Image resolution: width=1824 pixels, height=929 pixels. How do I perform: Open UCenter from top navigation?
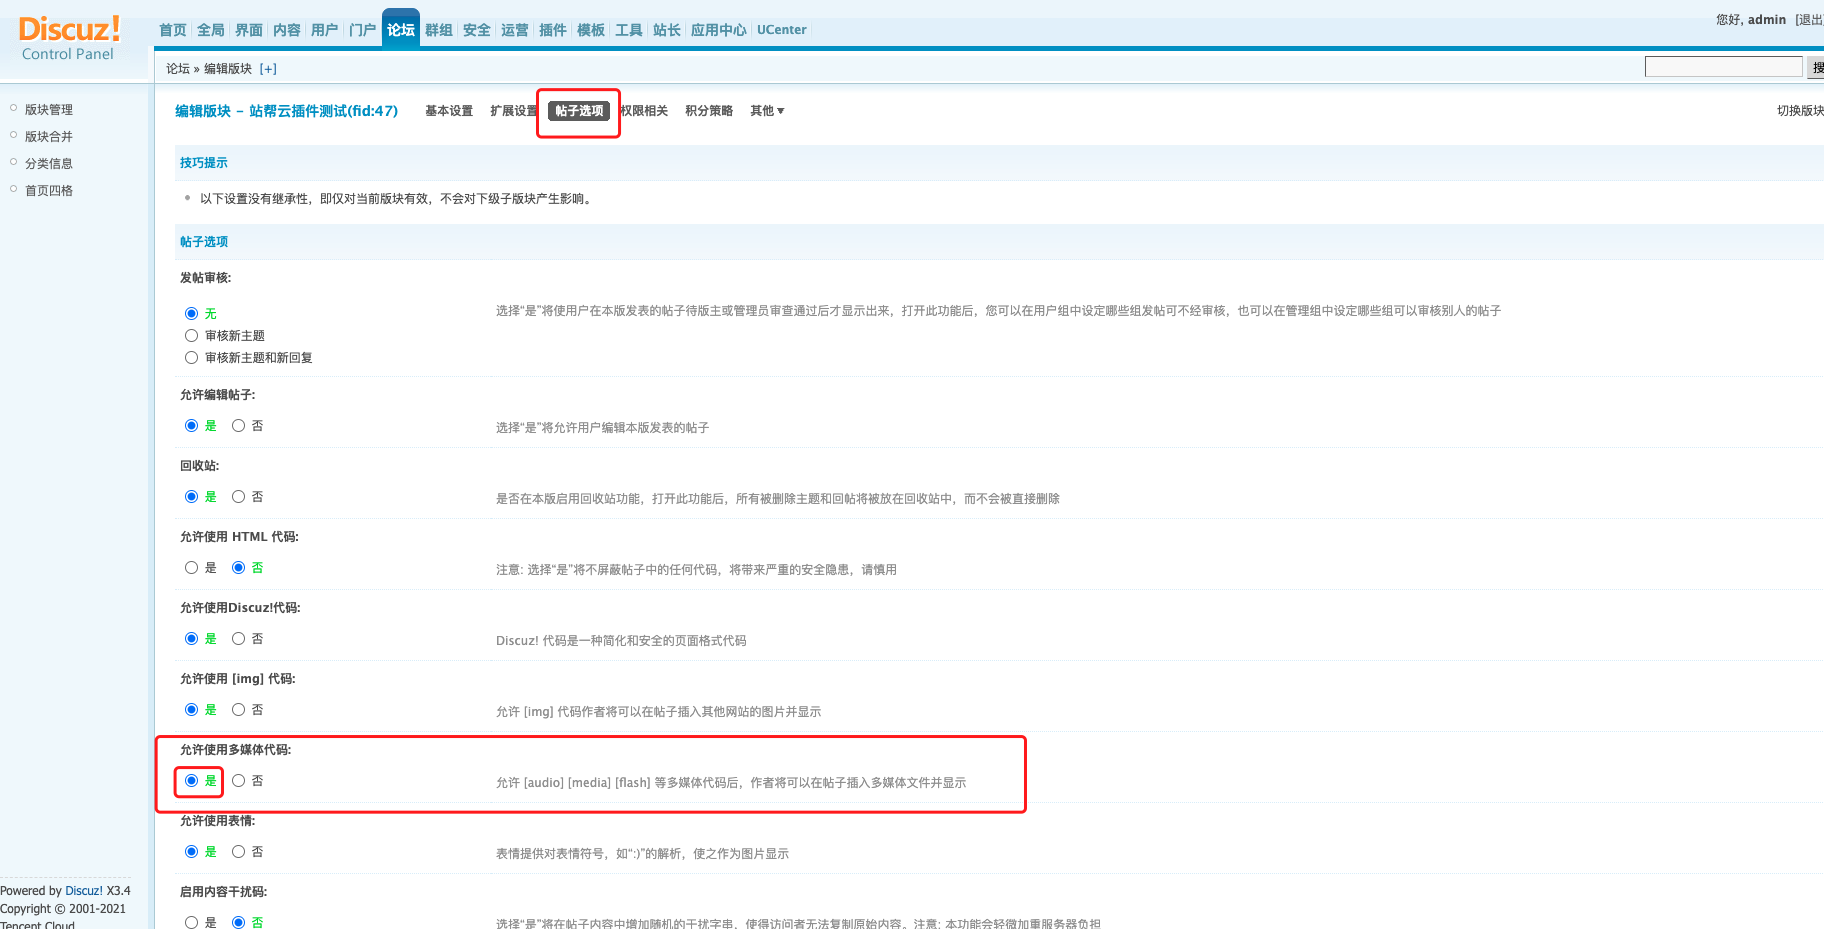pyautogui.click(x=781, y=30)
